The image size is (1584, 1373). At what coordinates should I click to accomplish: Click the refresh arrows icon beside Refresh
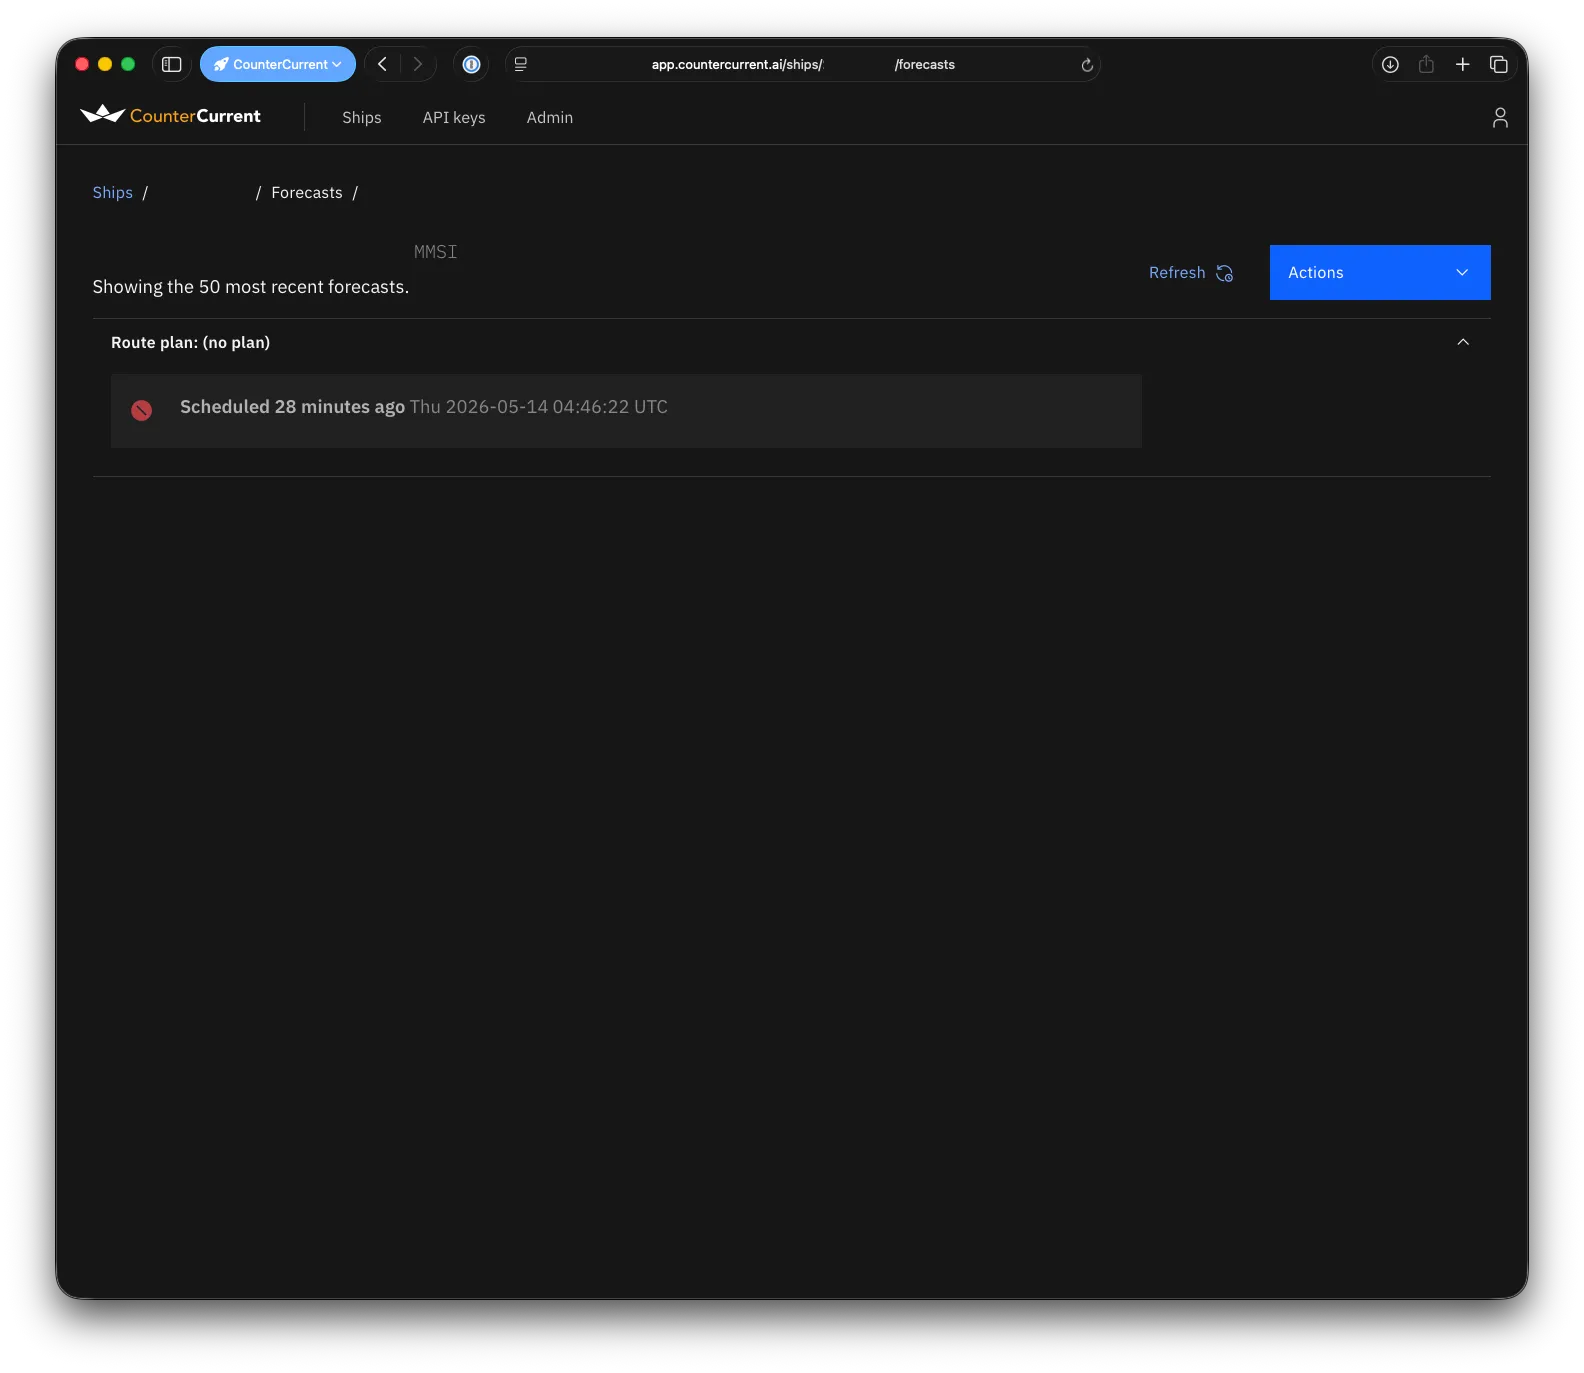(x=1225, y=273)
